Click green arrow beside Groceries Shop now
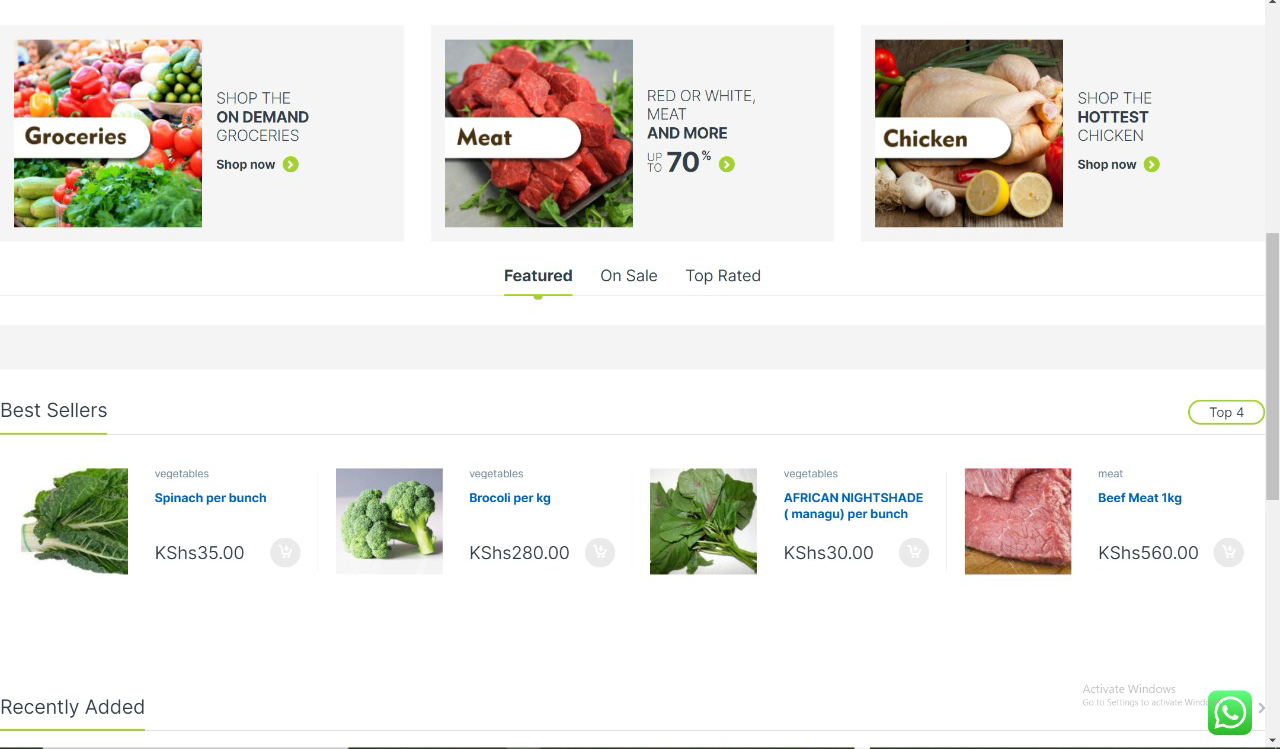Screen dimensions: 1280x749 click(x=291, y=164)
